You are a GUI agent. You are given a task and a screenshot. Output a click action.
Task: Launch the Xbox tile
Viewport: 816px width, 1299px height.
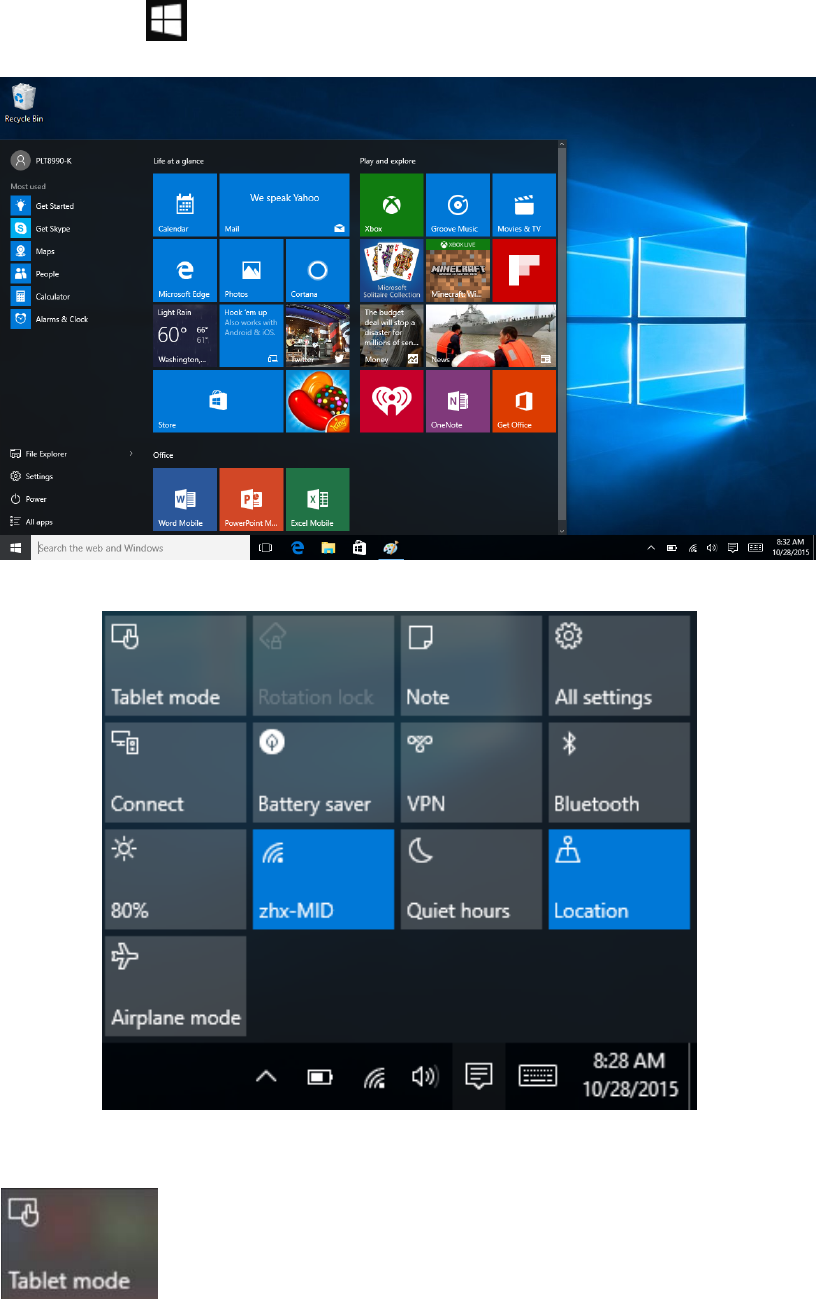392,205
